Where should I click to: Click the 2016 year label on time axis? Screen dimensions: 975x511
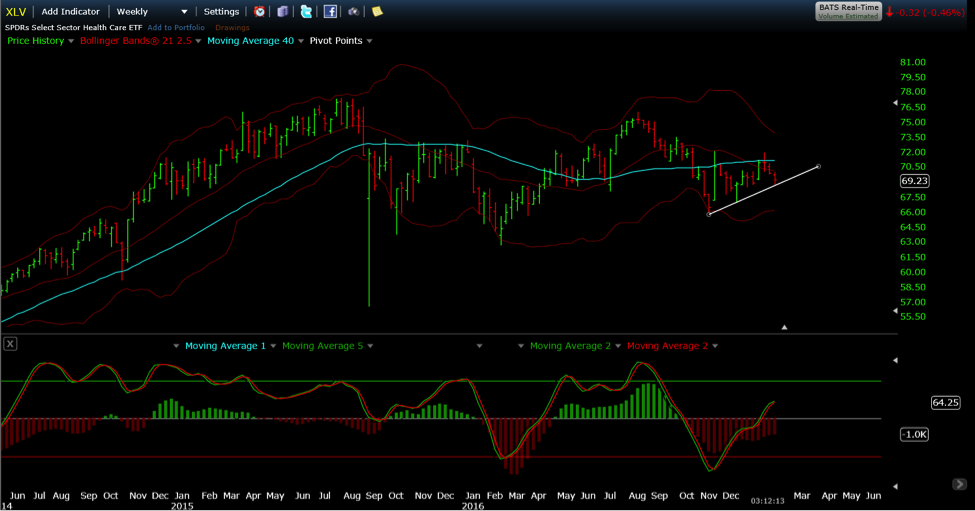tap(473, 506)
